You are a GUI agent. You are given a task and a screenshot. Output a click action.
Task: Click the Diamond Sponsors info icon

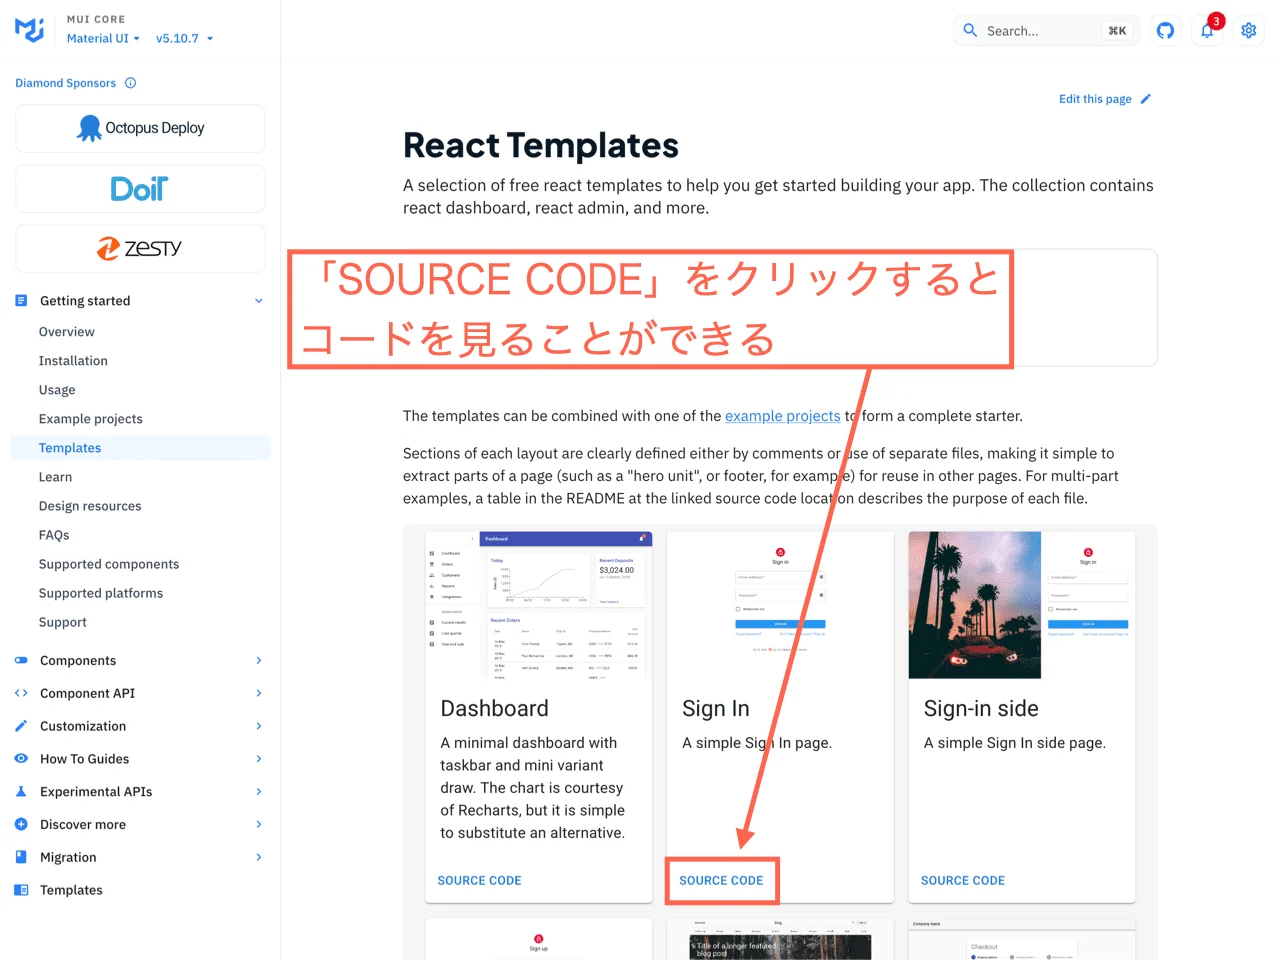tap(129, 83)
